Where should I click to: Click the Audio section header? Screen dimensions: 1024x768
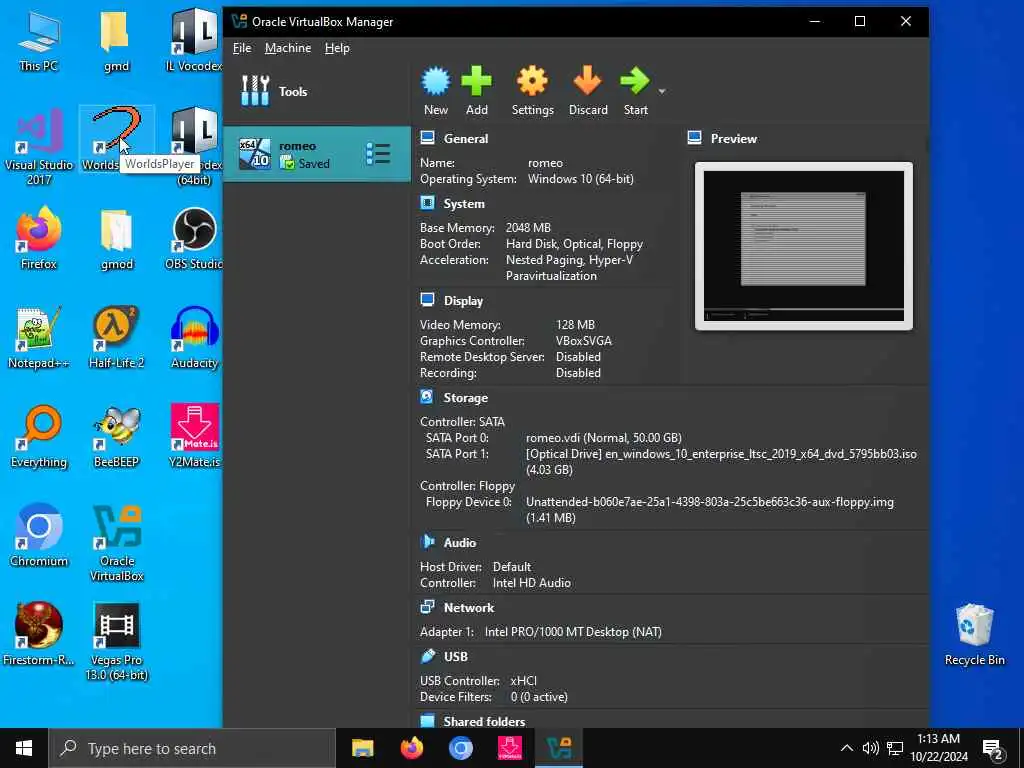click(460, 543)
